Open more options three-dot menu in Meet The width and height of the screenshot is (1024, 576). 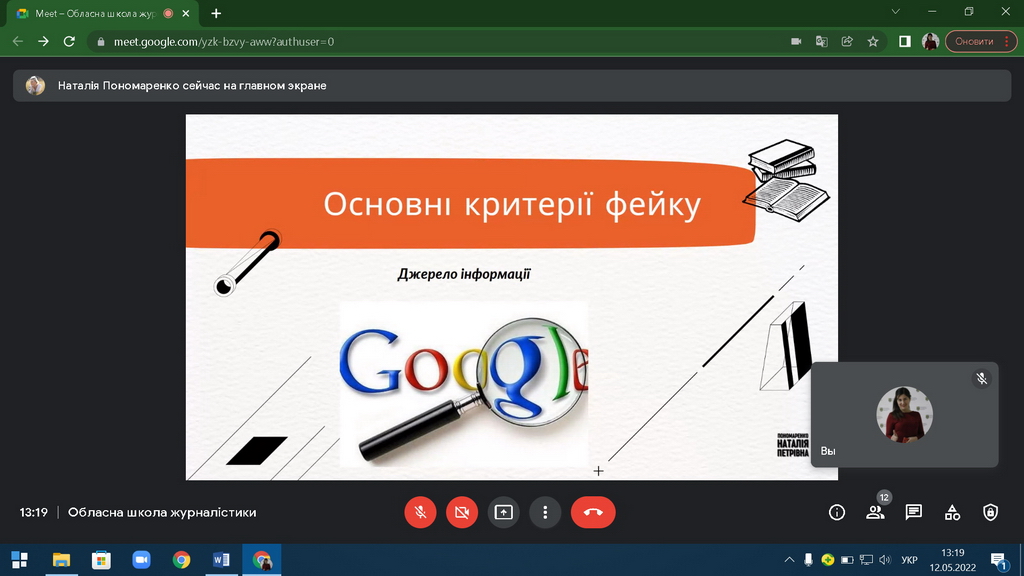545,513
